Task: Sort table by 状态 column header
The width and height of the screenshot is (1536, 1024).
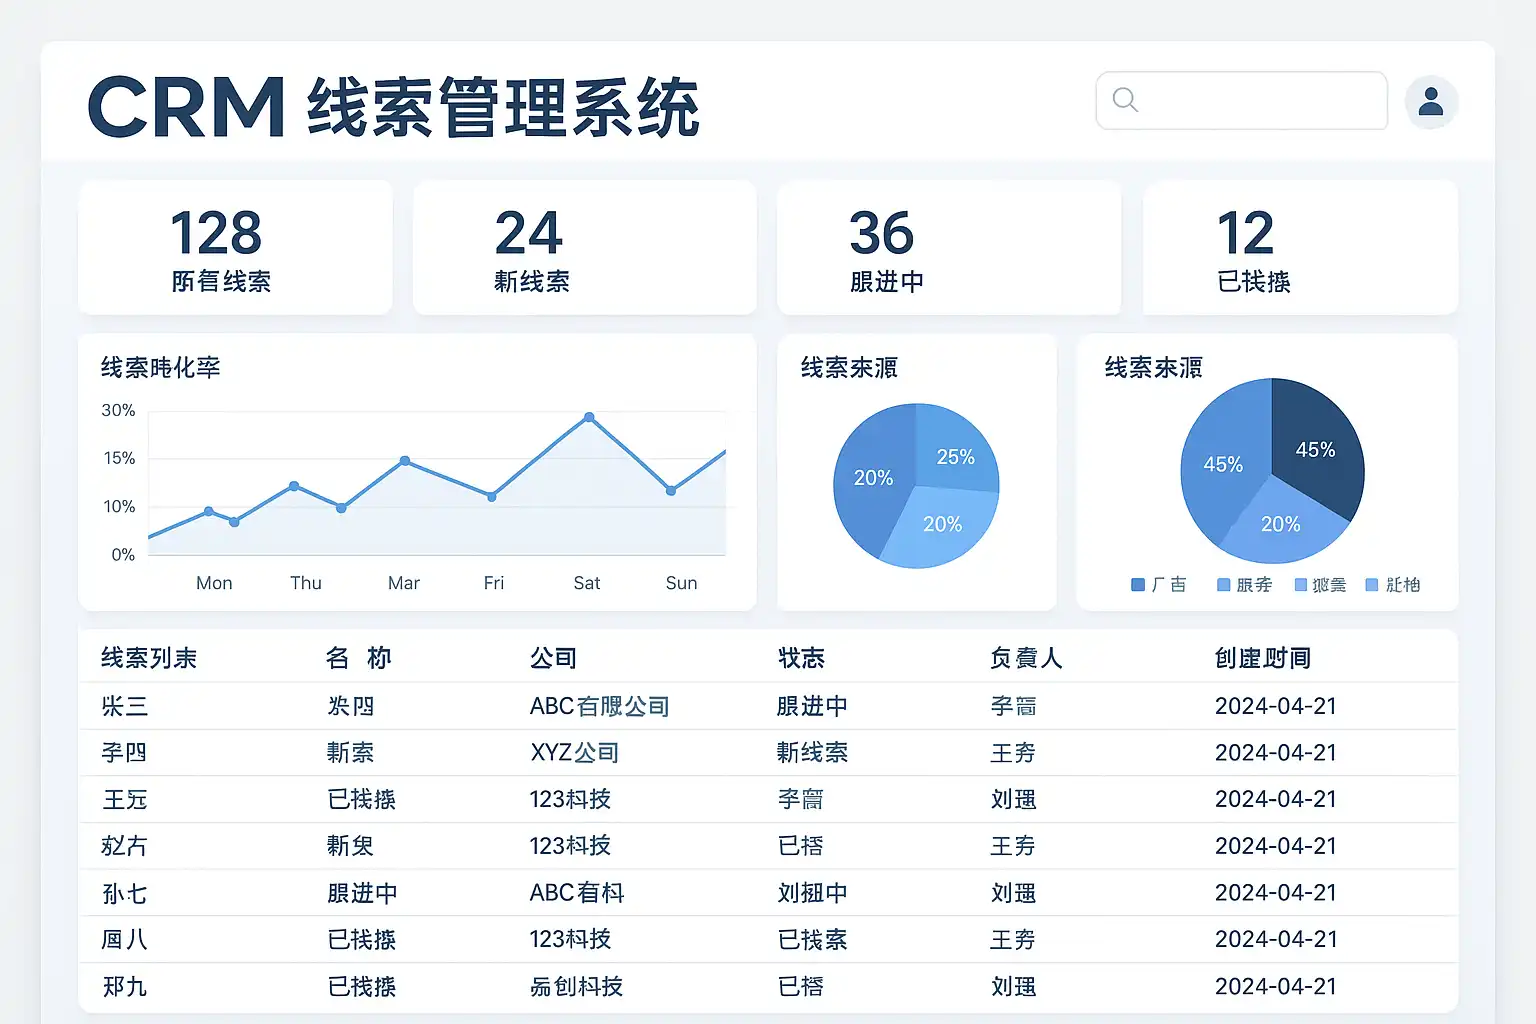Action: click(801, 658)
